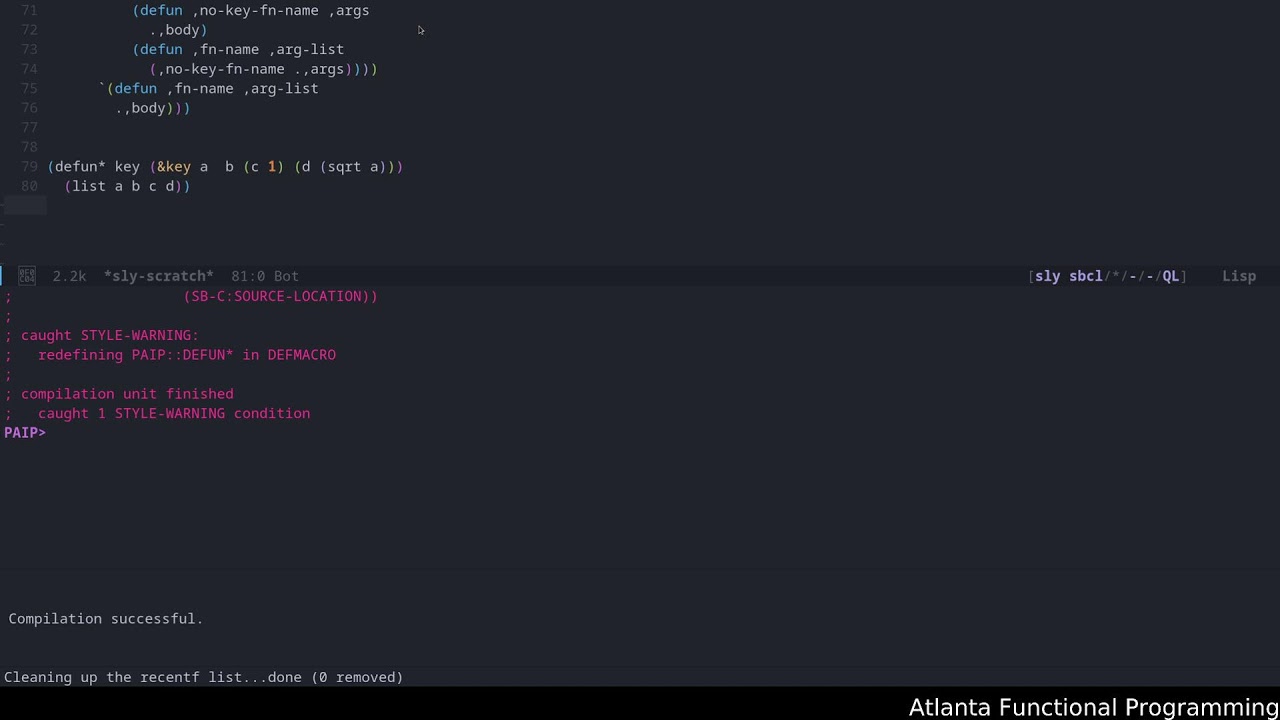Click 'caught 1 STYLE-WARNING condition' line
Image resolution: width=1280 pixels, height=720 pixels.
(x=174, y=413)
